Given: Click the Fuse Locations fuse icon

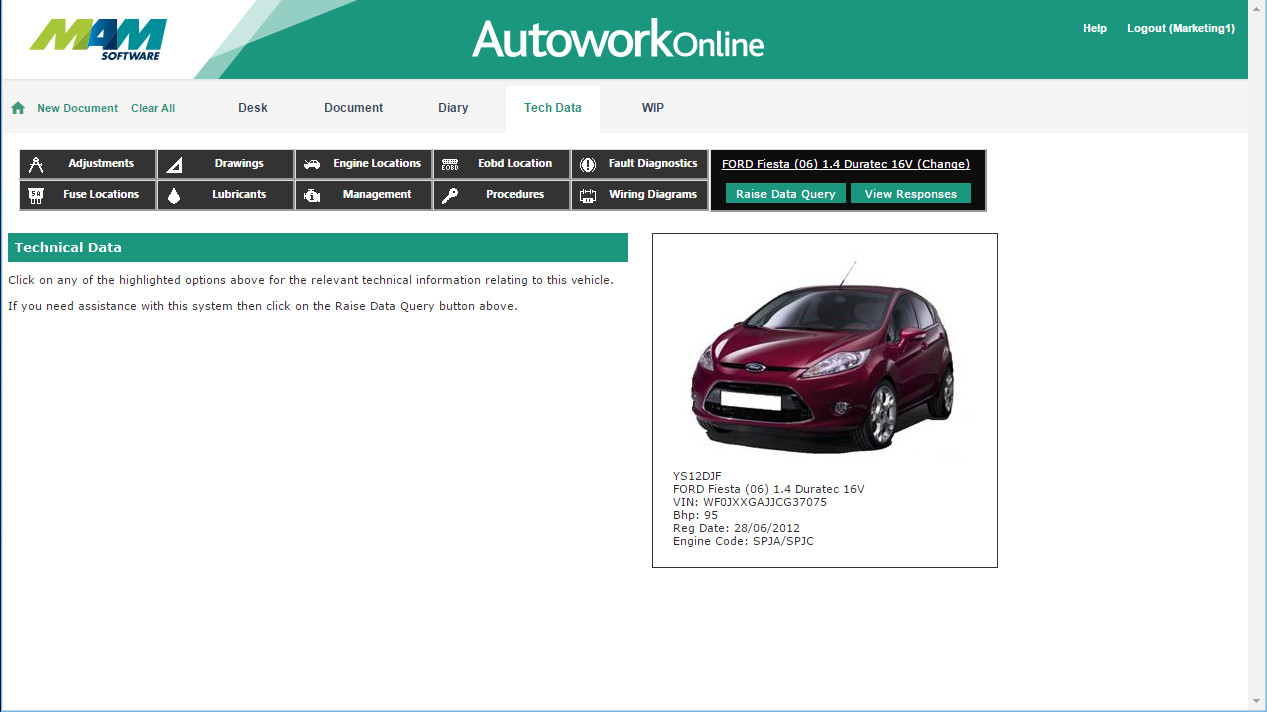Looking at the screenshot, I should click(36, 196).
